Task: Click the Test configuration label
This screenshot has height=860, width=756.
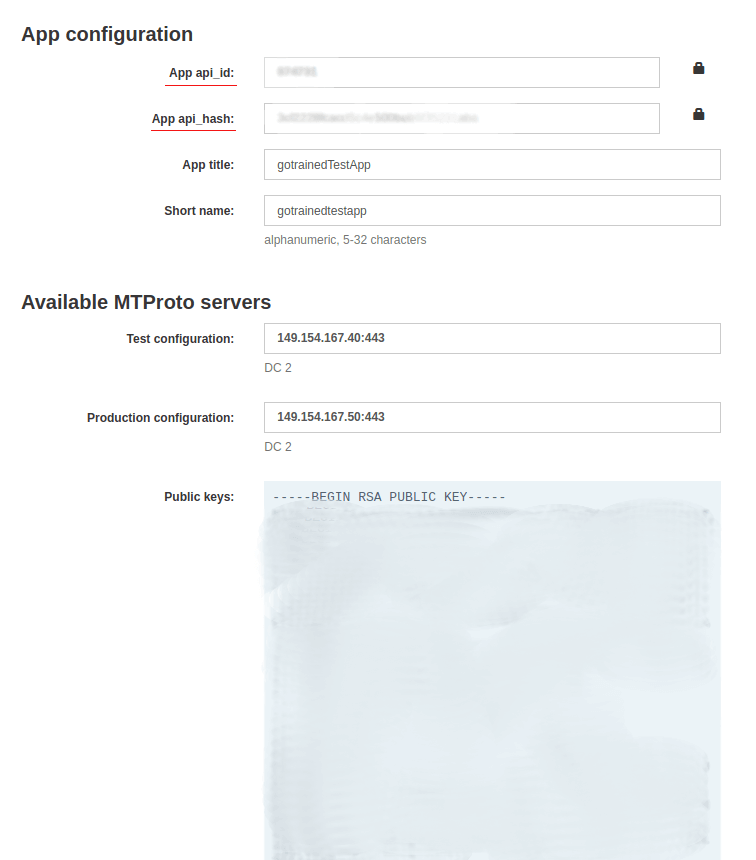Action: coord(180,339)
